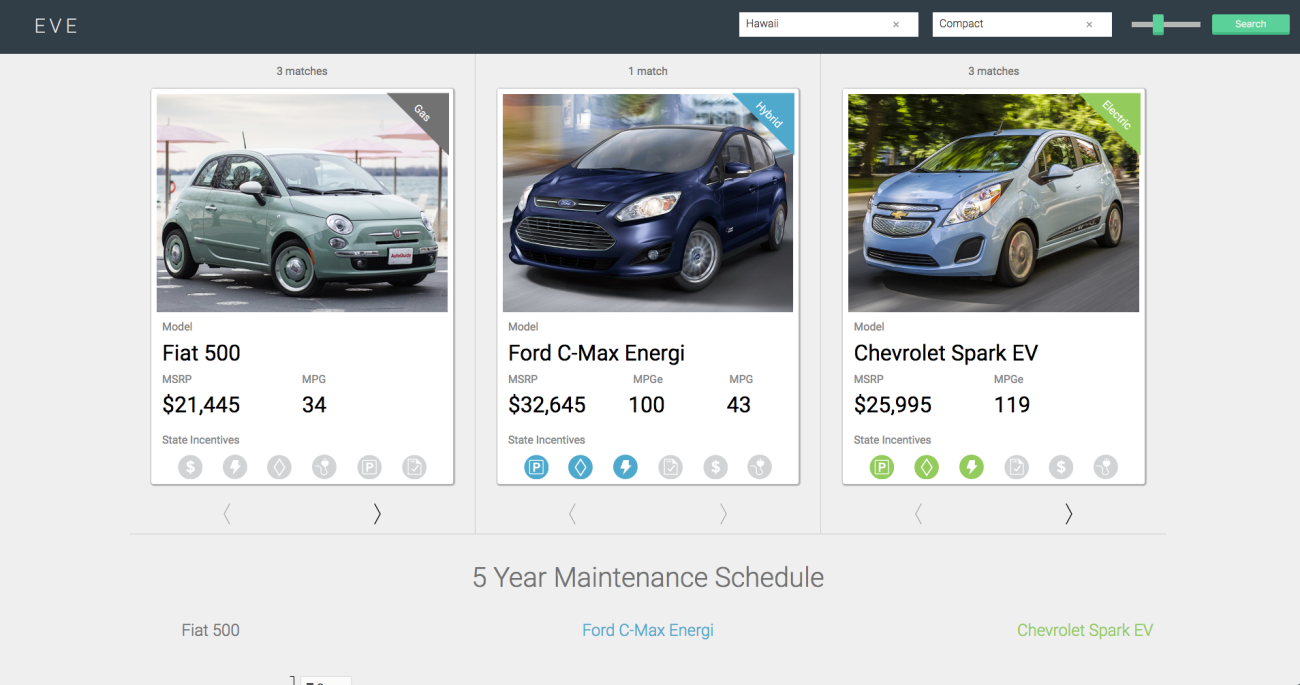Click the green lightning bolt icon on Spark EV

(x=971, y=467)
